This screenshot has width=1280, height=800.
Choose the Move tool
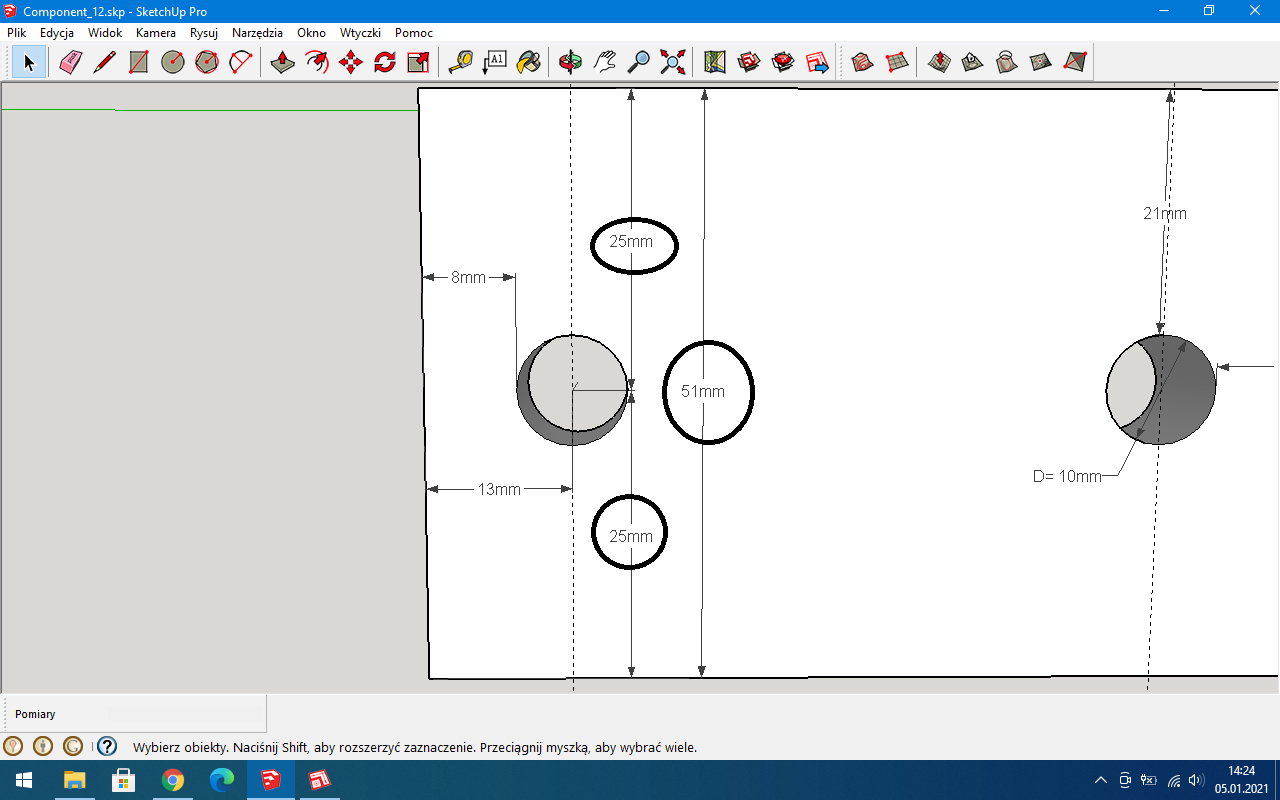351,63
